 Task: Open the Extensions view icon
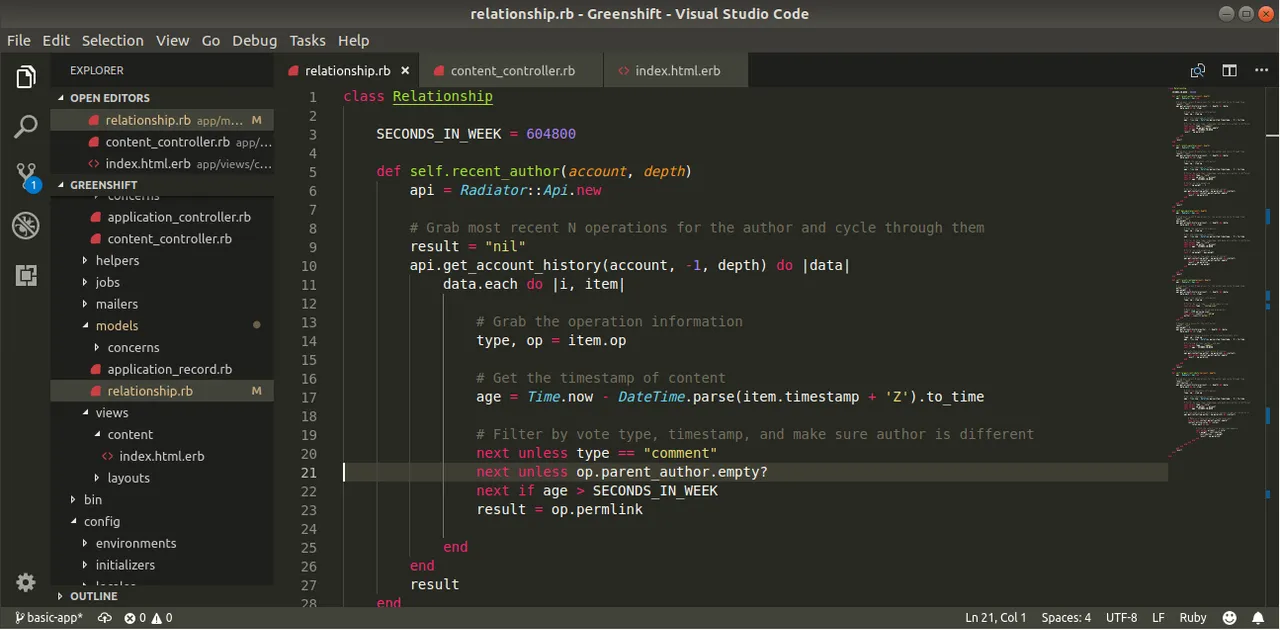click(26, 275)
